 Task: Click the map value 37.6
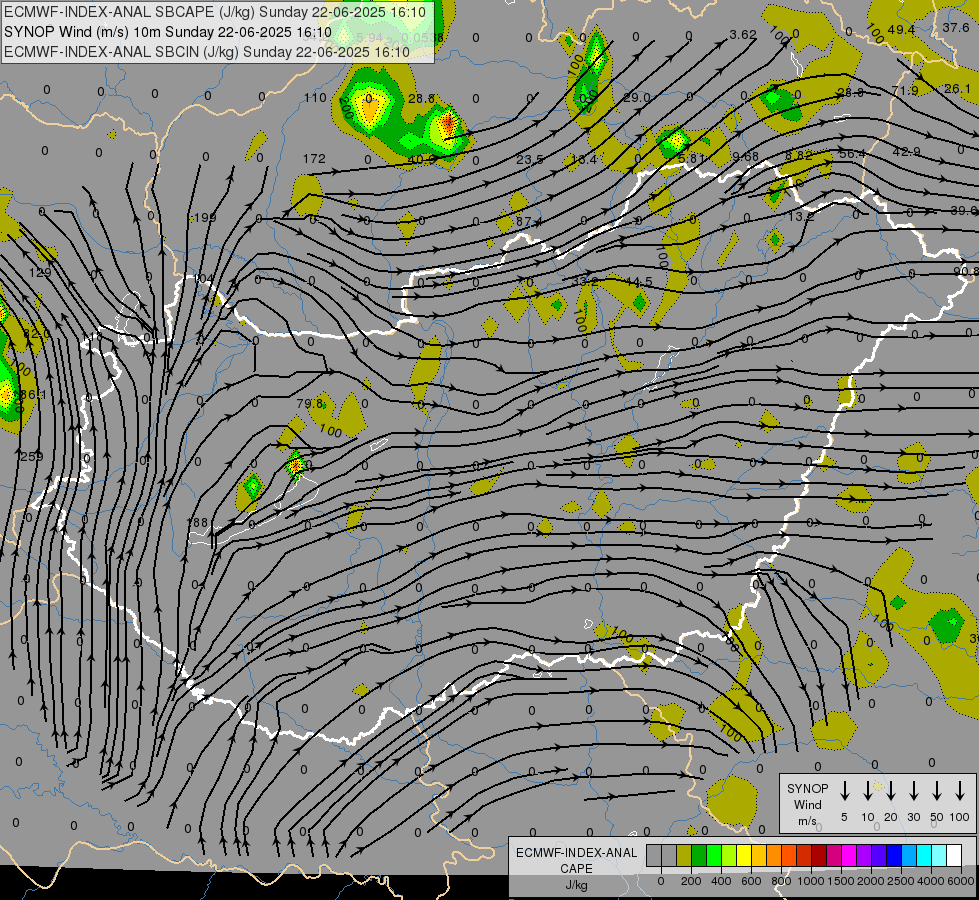click(956, 27)
